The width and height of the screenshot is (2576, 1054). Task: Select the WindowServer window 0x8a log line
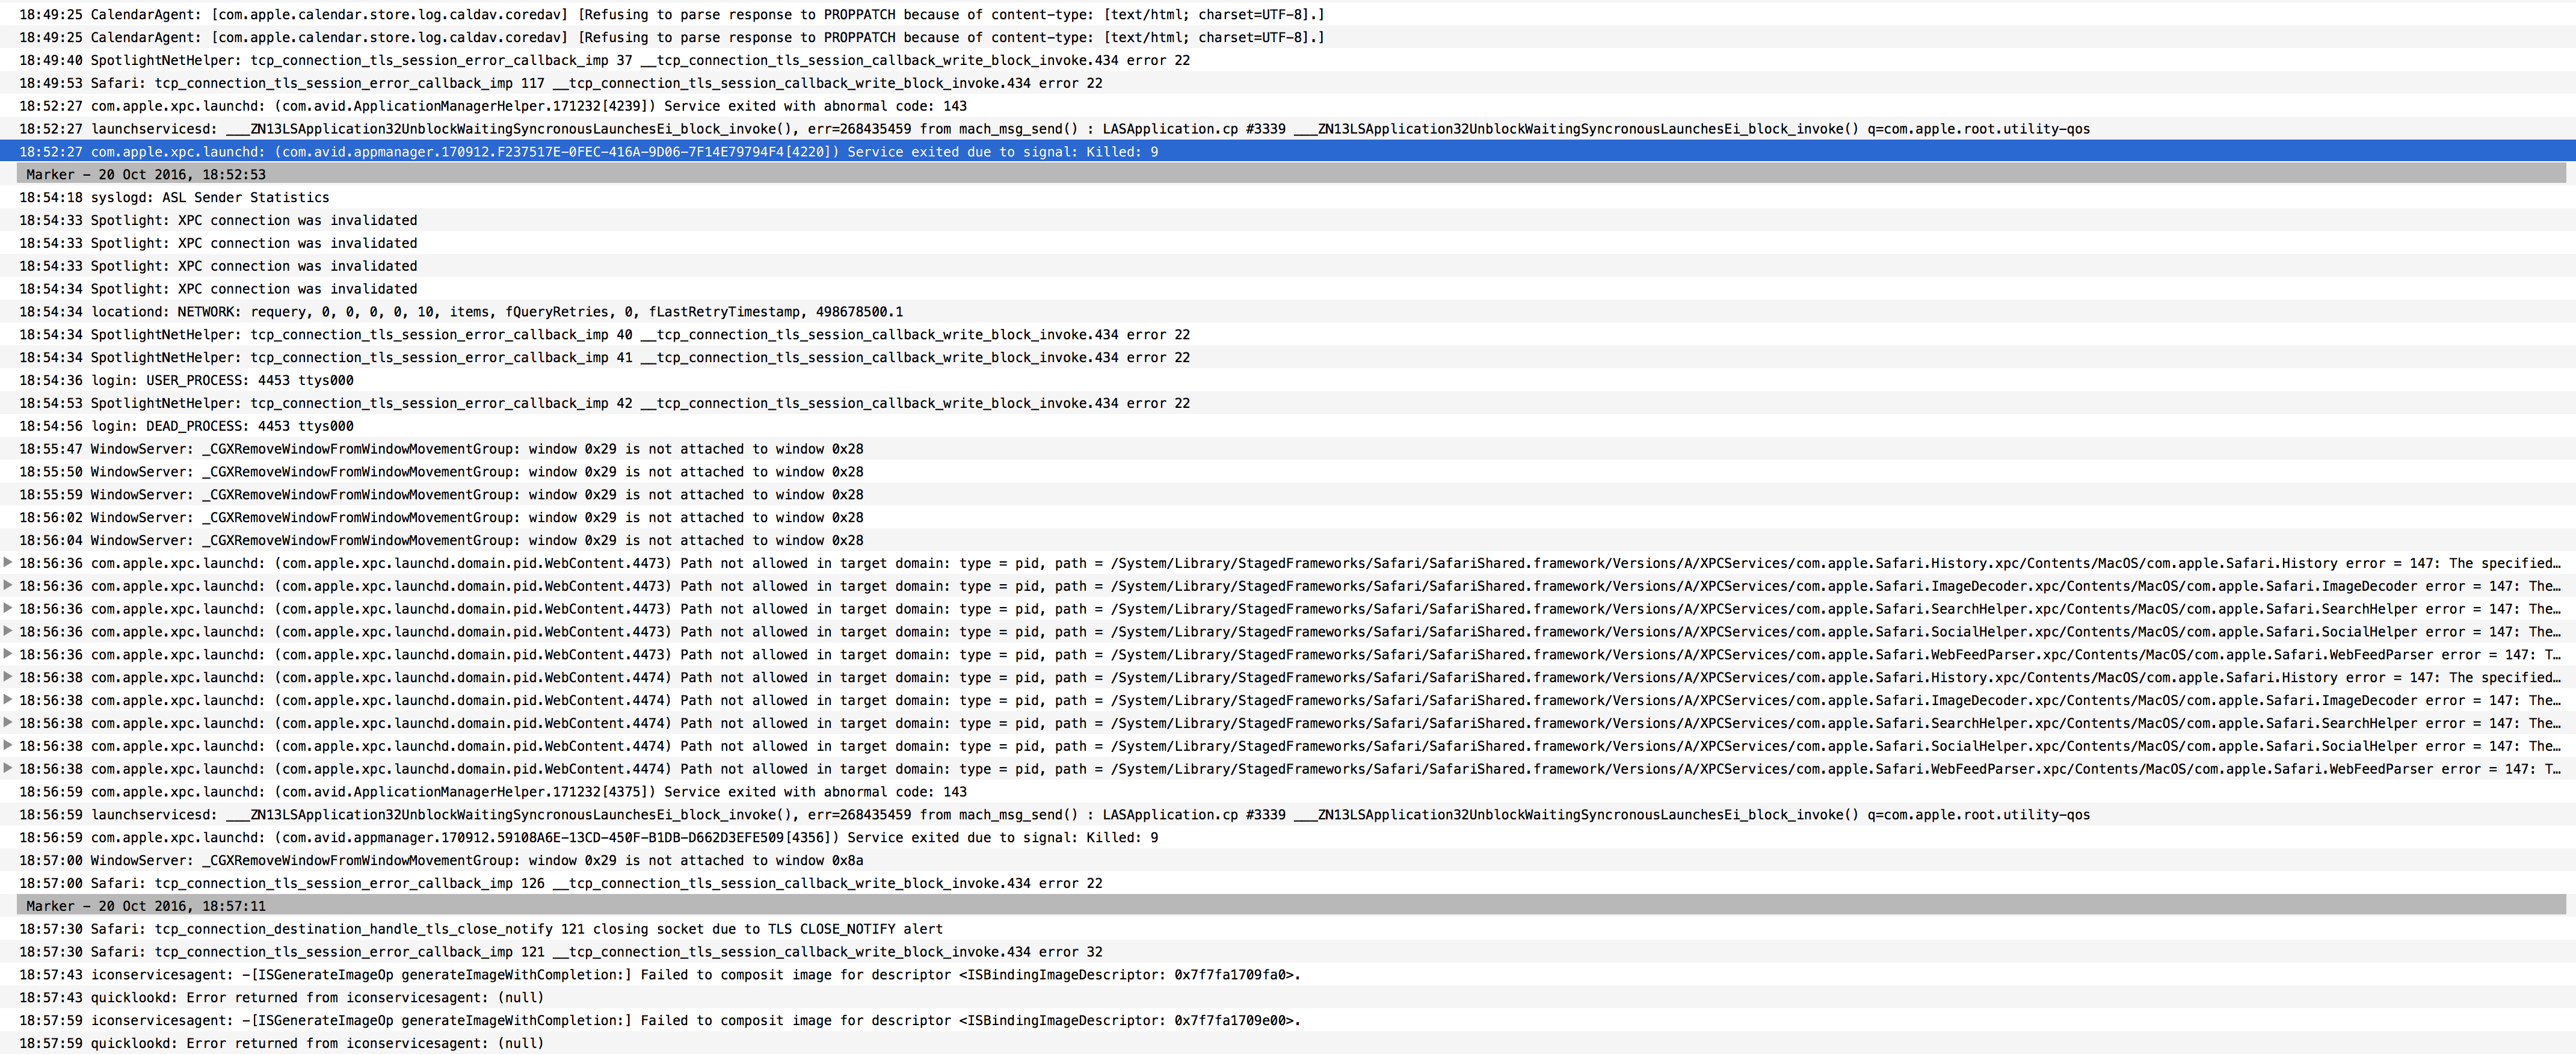440,861
